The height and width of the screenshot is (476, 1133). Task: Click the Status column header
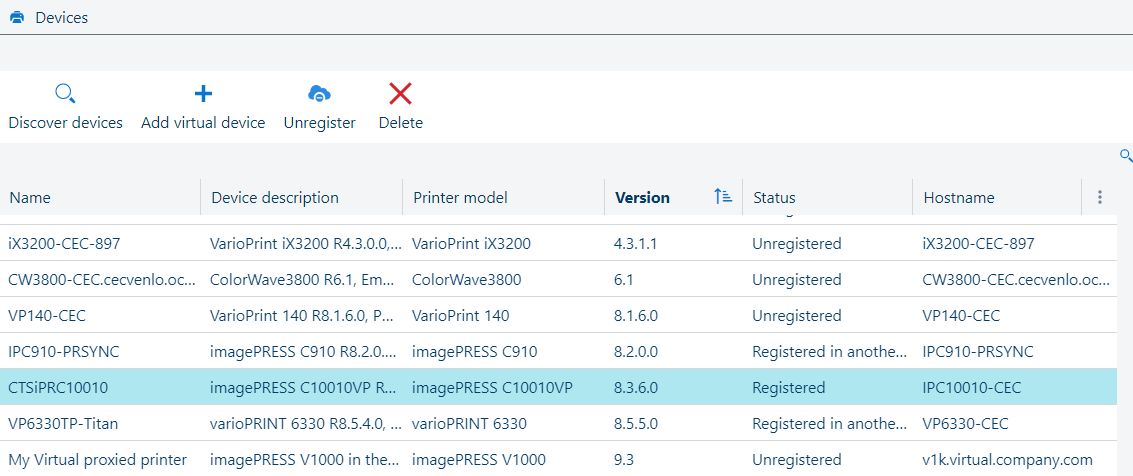(x=774, y=198)
